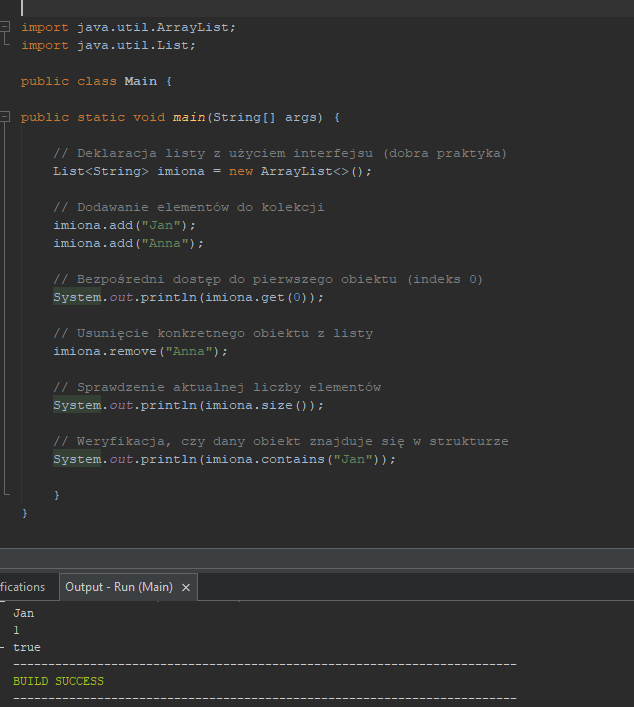The width and height of the screenshot is (634, 707).
Task: Click the highlighted System in the get(0) println
Action: click(x=77, y=298)
